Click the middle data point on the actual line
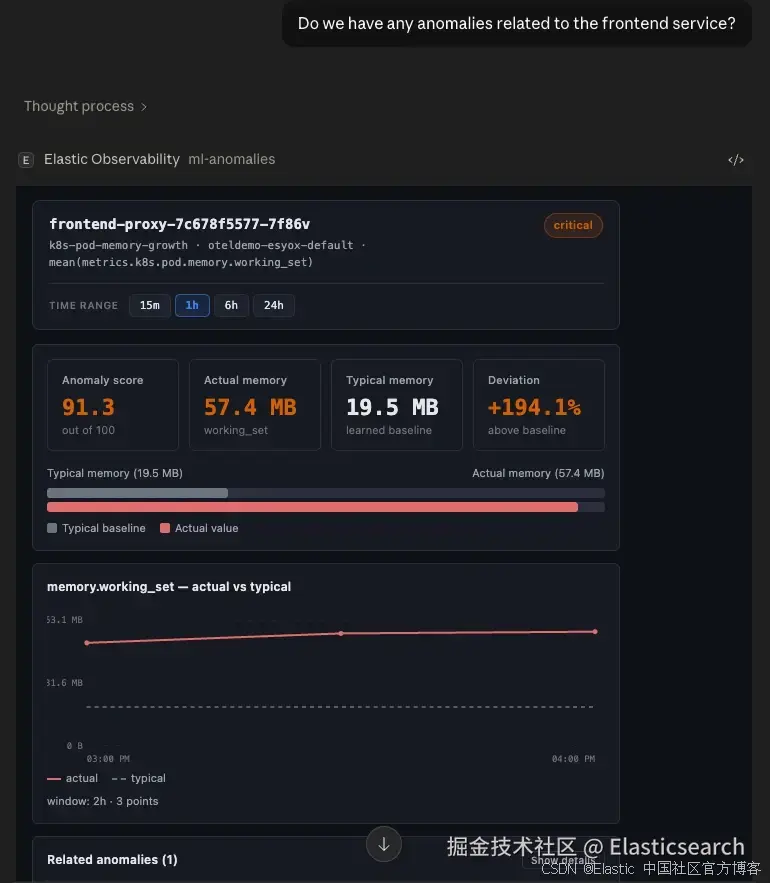The height and width of the screenshot is (883, 770). click(x=341, y=633)
